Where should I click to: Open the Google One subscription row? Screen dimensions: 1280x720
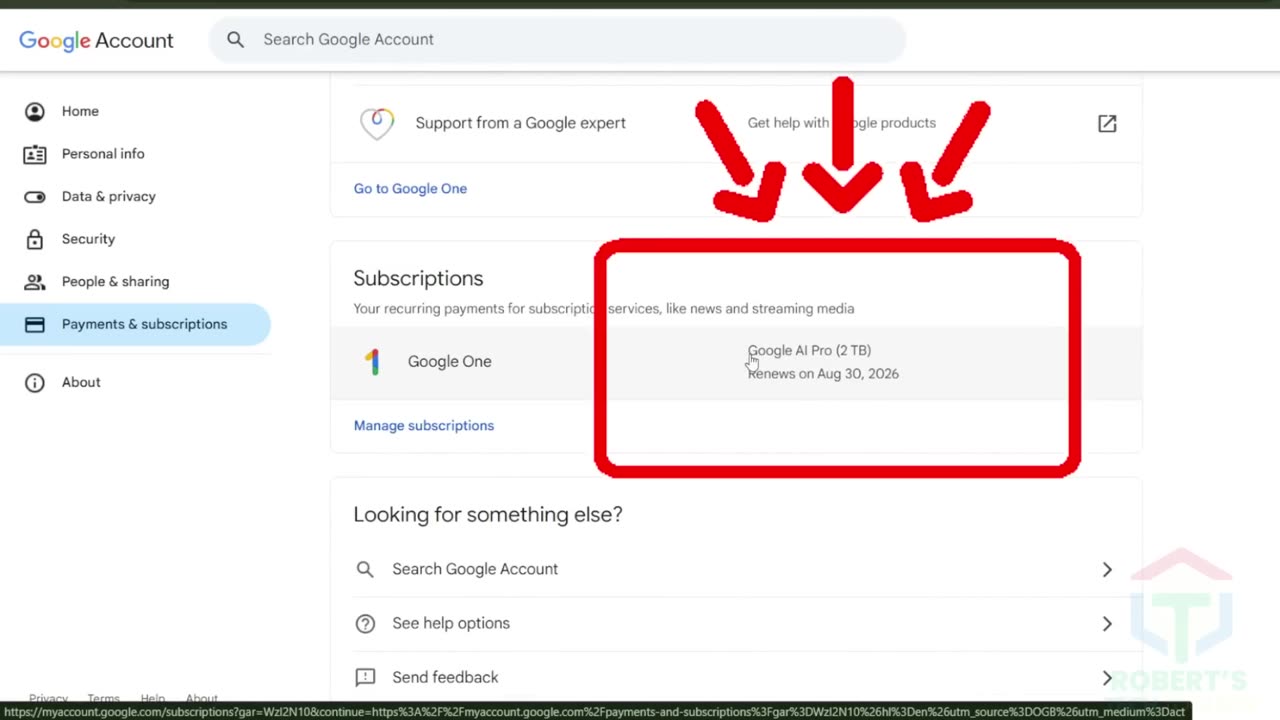tap(736, 362)
